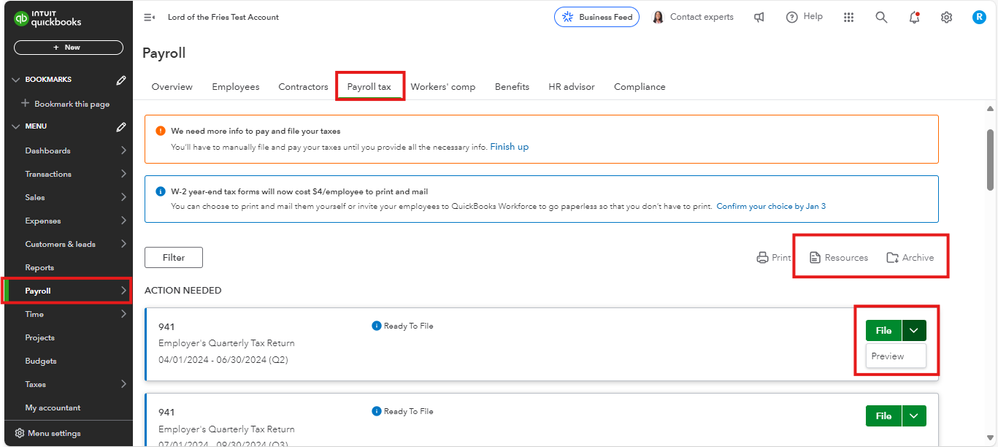
Task: Switch to the Contractors tab
Action: pos(303,87)
